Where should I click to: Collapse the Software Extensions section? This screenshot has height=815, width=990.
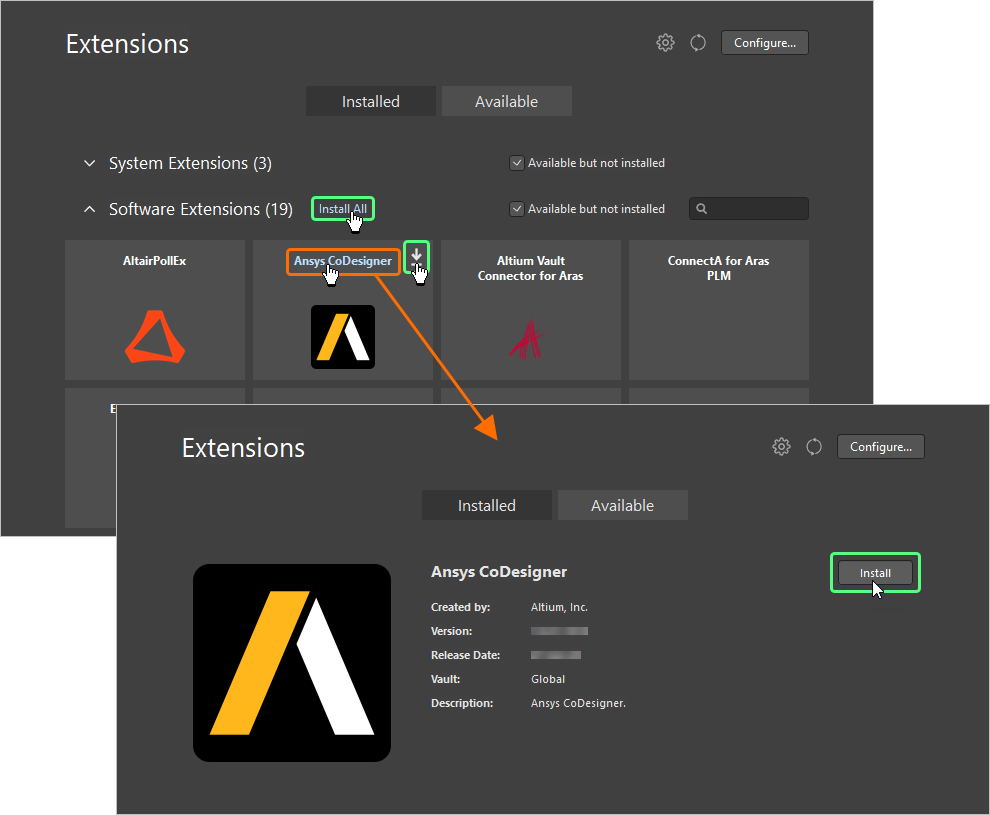click(x=89, y=209)
